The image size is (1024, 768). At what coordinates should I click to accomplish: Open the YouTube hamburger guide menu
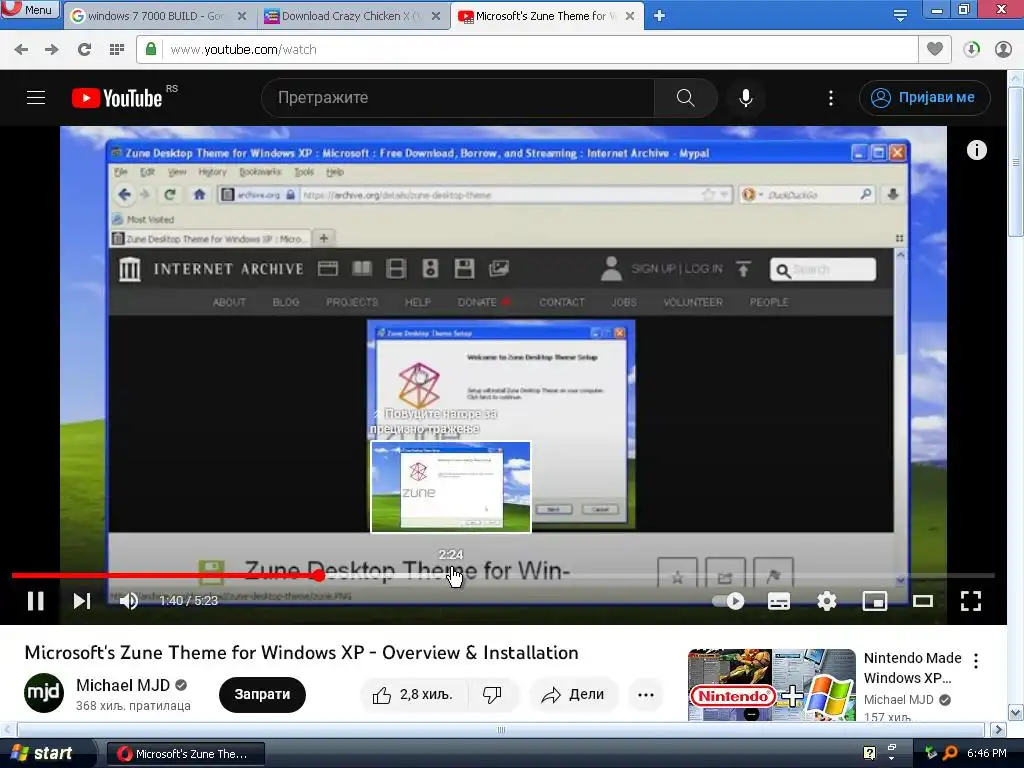(36, 98)
